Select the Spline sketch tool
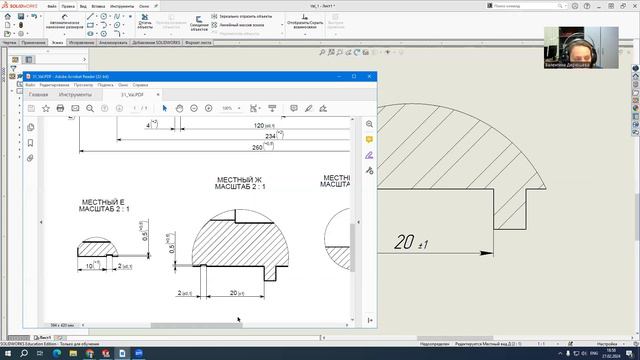The image size is (640, 360). click(x=117, y=16)
